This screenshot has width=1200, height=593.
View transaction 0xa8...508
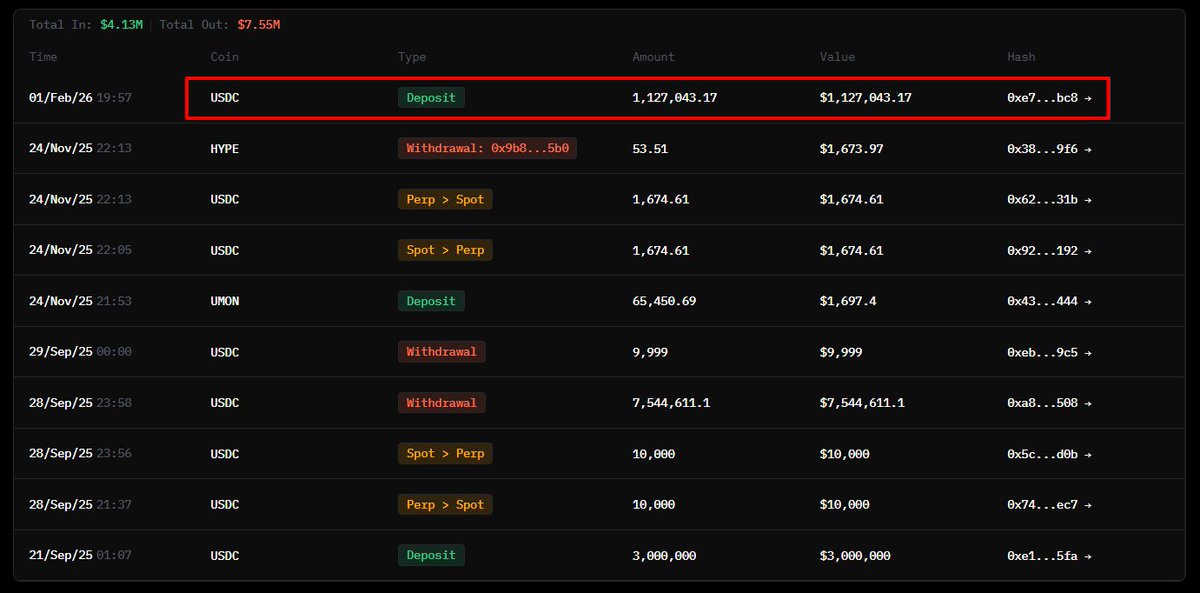[x=1049, y=403]
